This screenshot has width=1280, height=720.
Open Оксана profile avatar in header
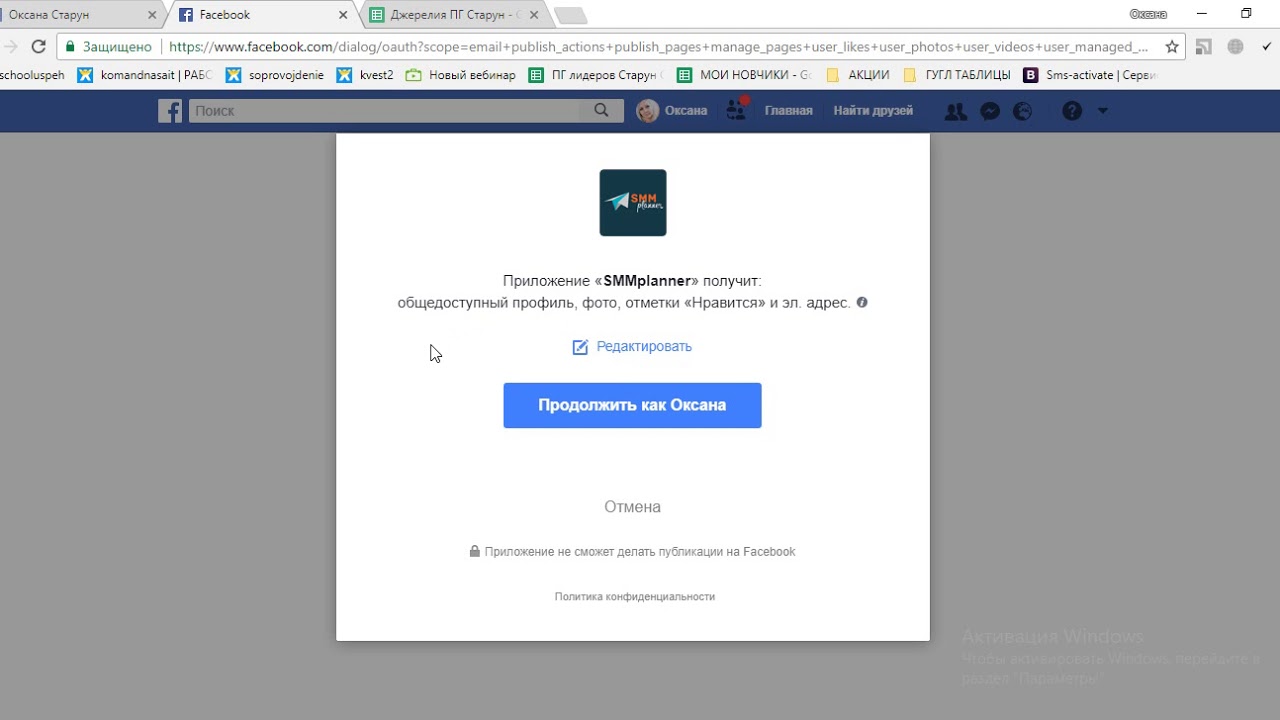(648, 111)
